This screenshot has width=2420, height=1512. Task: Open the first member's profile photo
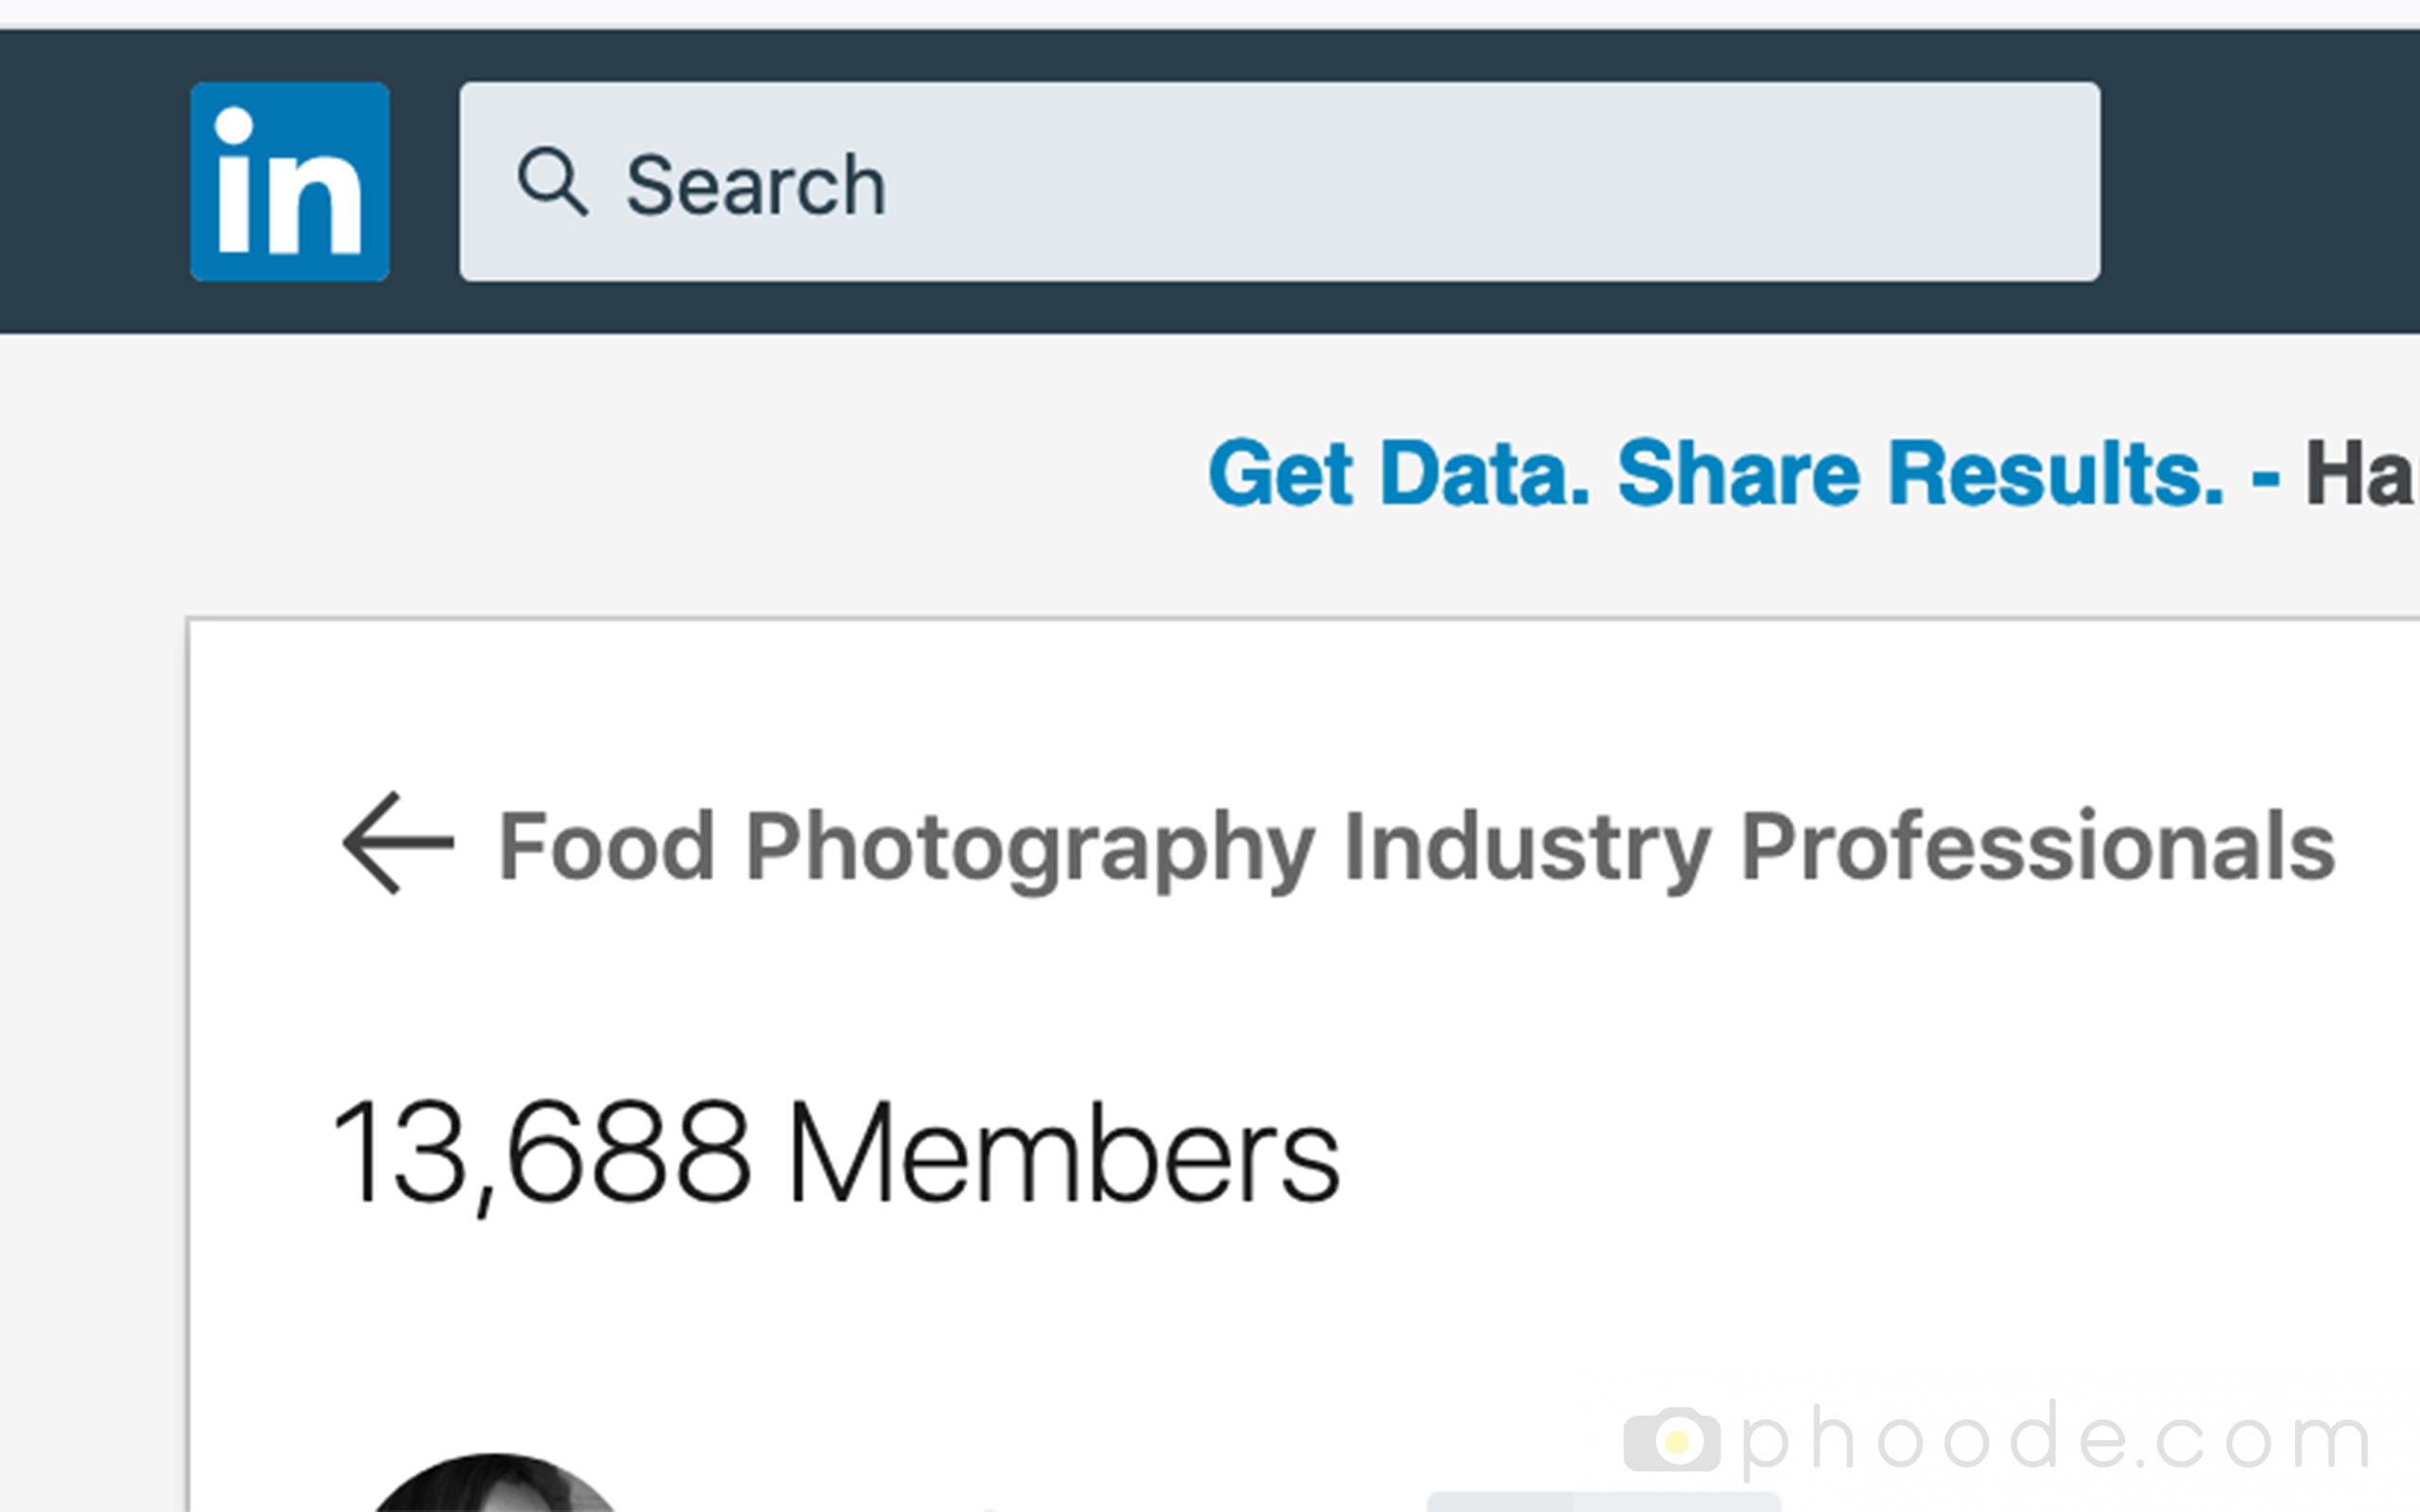point(495,1483)
